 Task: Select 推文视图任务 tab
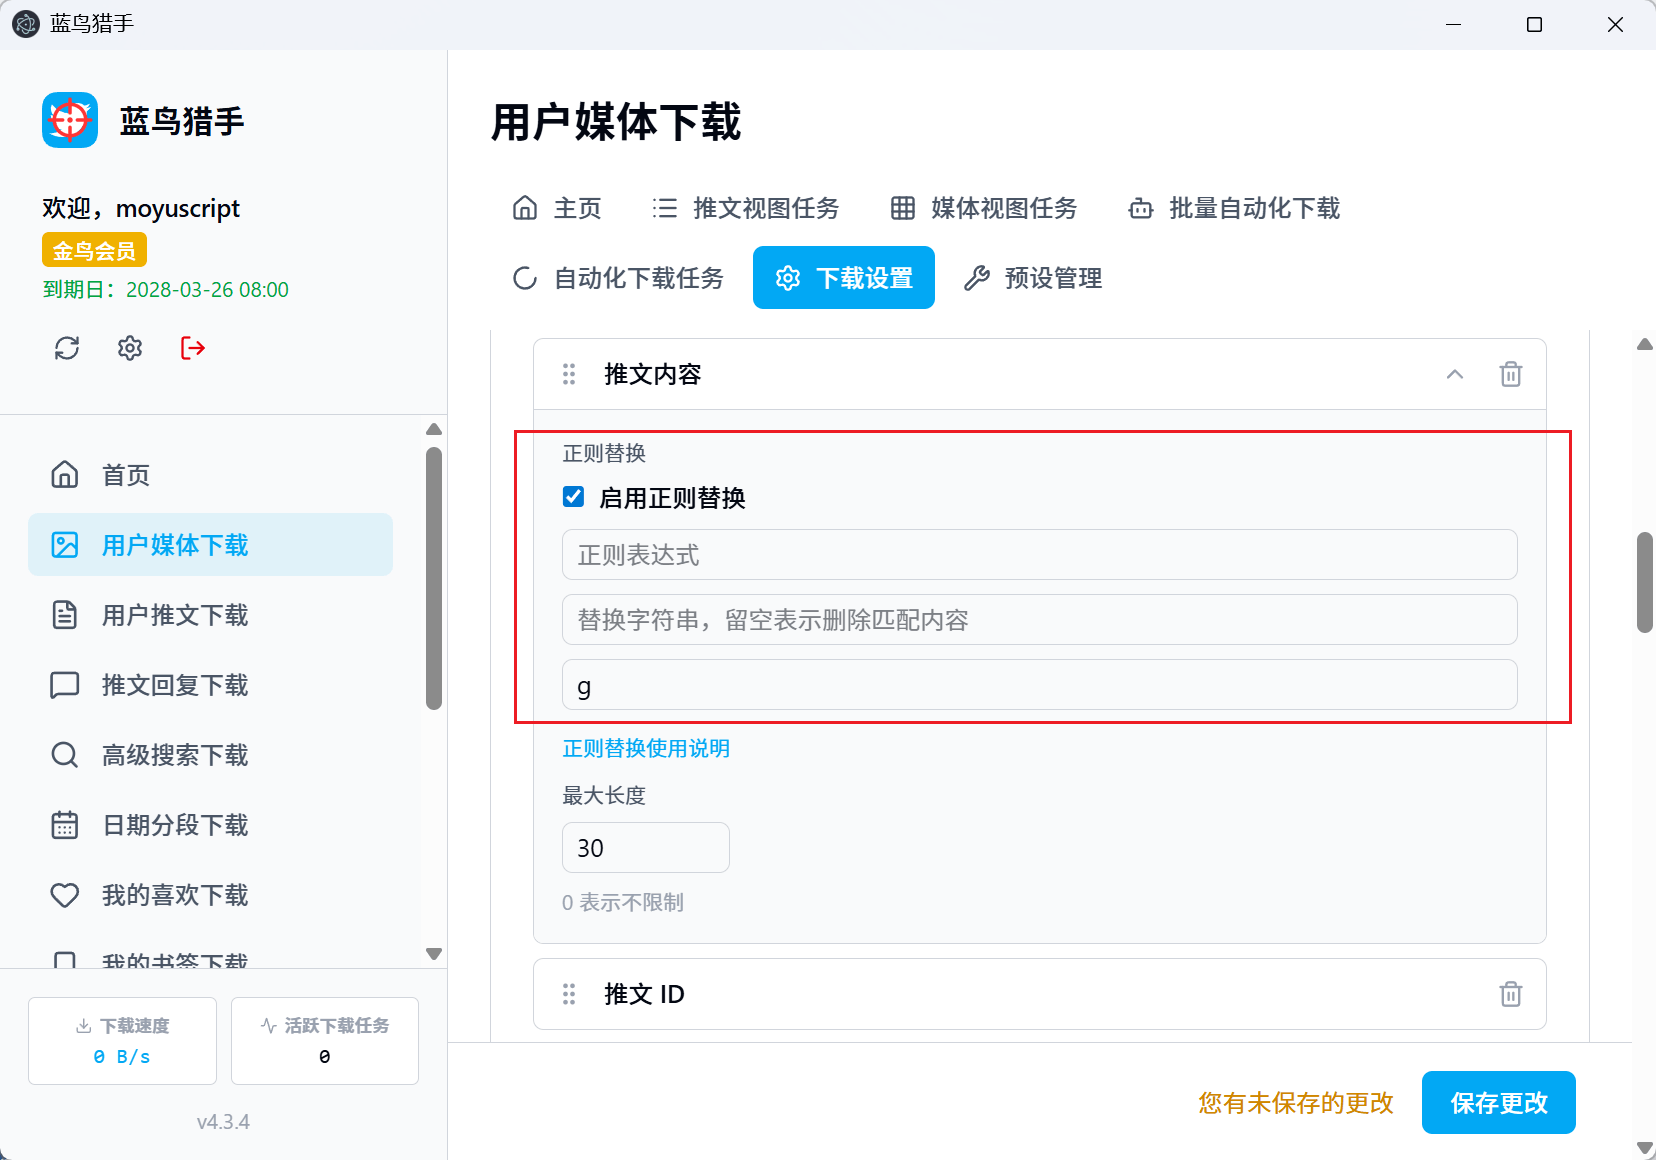(745, 208)
